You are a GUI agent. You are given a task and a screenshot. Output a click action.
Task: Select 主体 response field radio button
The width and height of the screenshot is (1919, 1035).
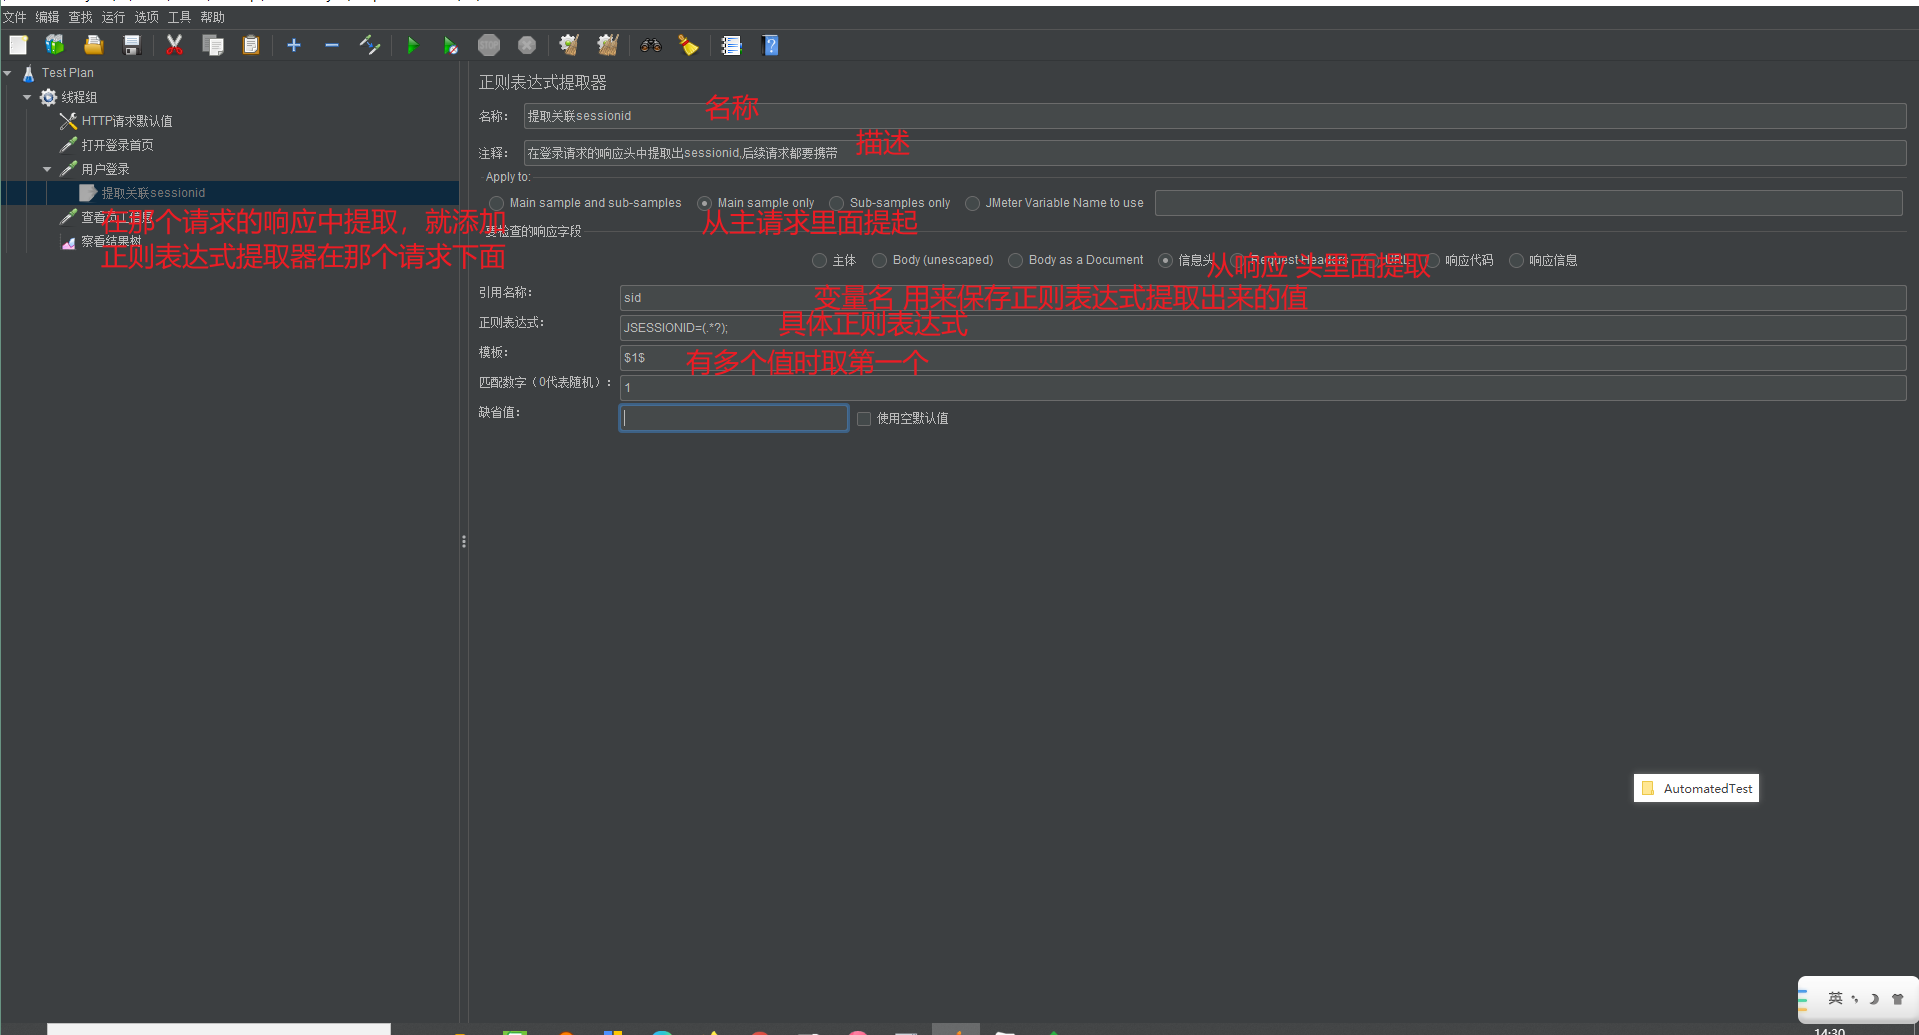click(x=820, y=260)
